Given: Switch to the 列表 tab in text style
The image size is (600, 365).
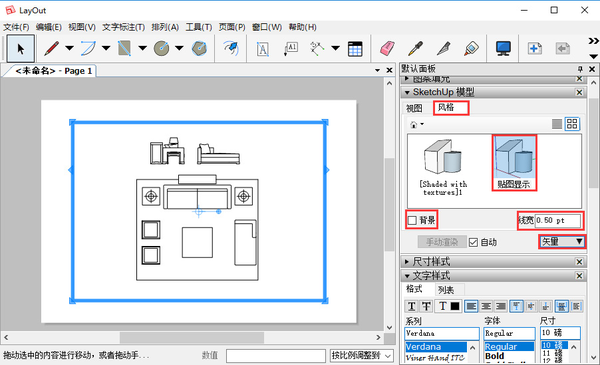Looking at the screenshot, I should pyautogui.click(x=446, y=290).
